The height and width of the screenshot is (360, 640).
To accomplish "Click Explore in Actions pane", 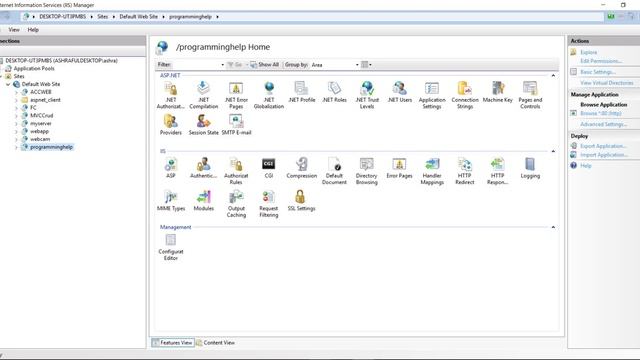I will (589, 52).
